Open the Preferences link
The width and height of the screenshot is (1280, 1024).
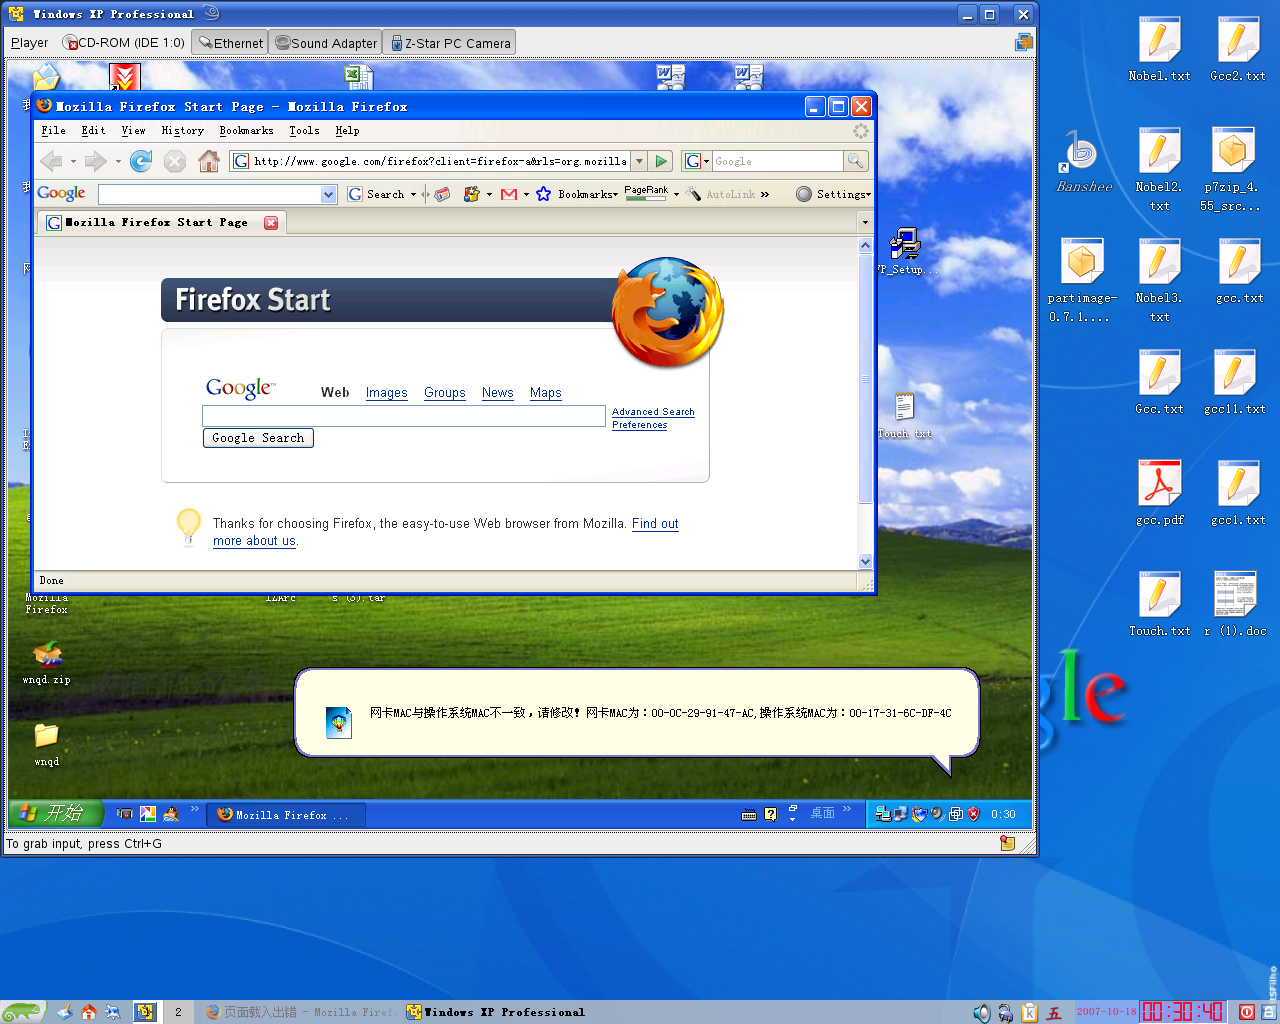click(639, 425)
